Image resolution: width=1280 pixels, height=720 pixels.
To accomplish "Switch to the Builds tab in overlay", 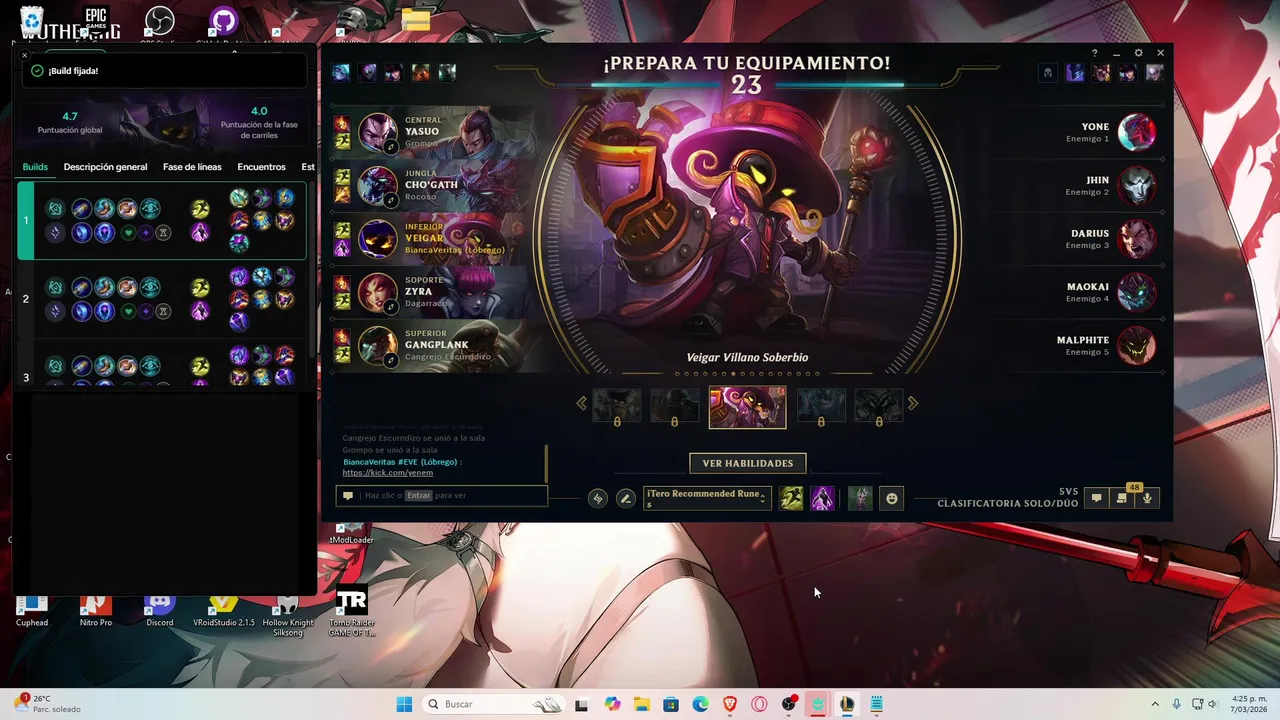I will pos(35,167).
